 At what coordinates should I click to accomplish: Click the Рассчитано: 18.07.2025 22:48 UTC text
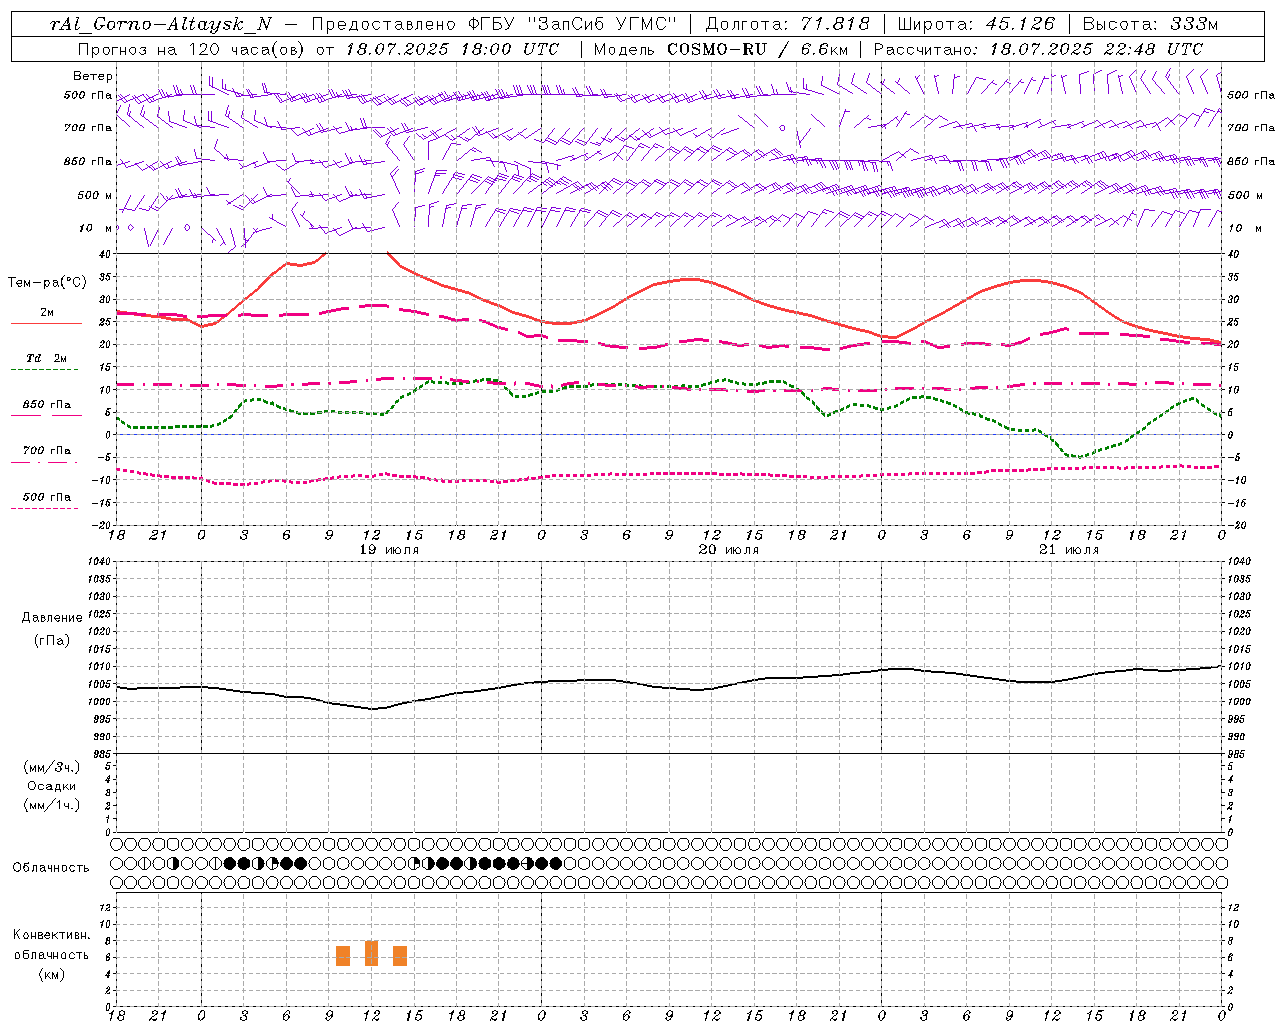[x=1038, y=49]
